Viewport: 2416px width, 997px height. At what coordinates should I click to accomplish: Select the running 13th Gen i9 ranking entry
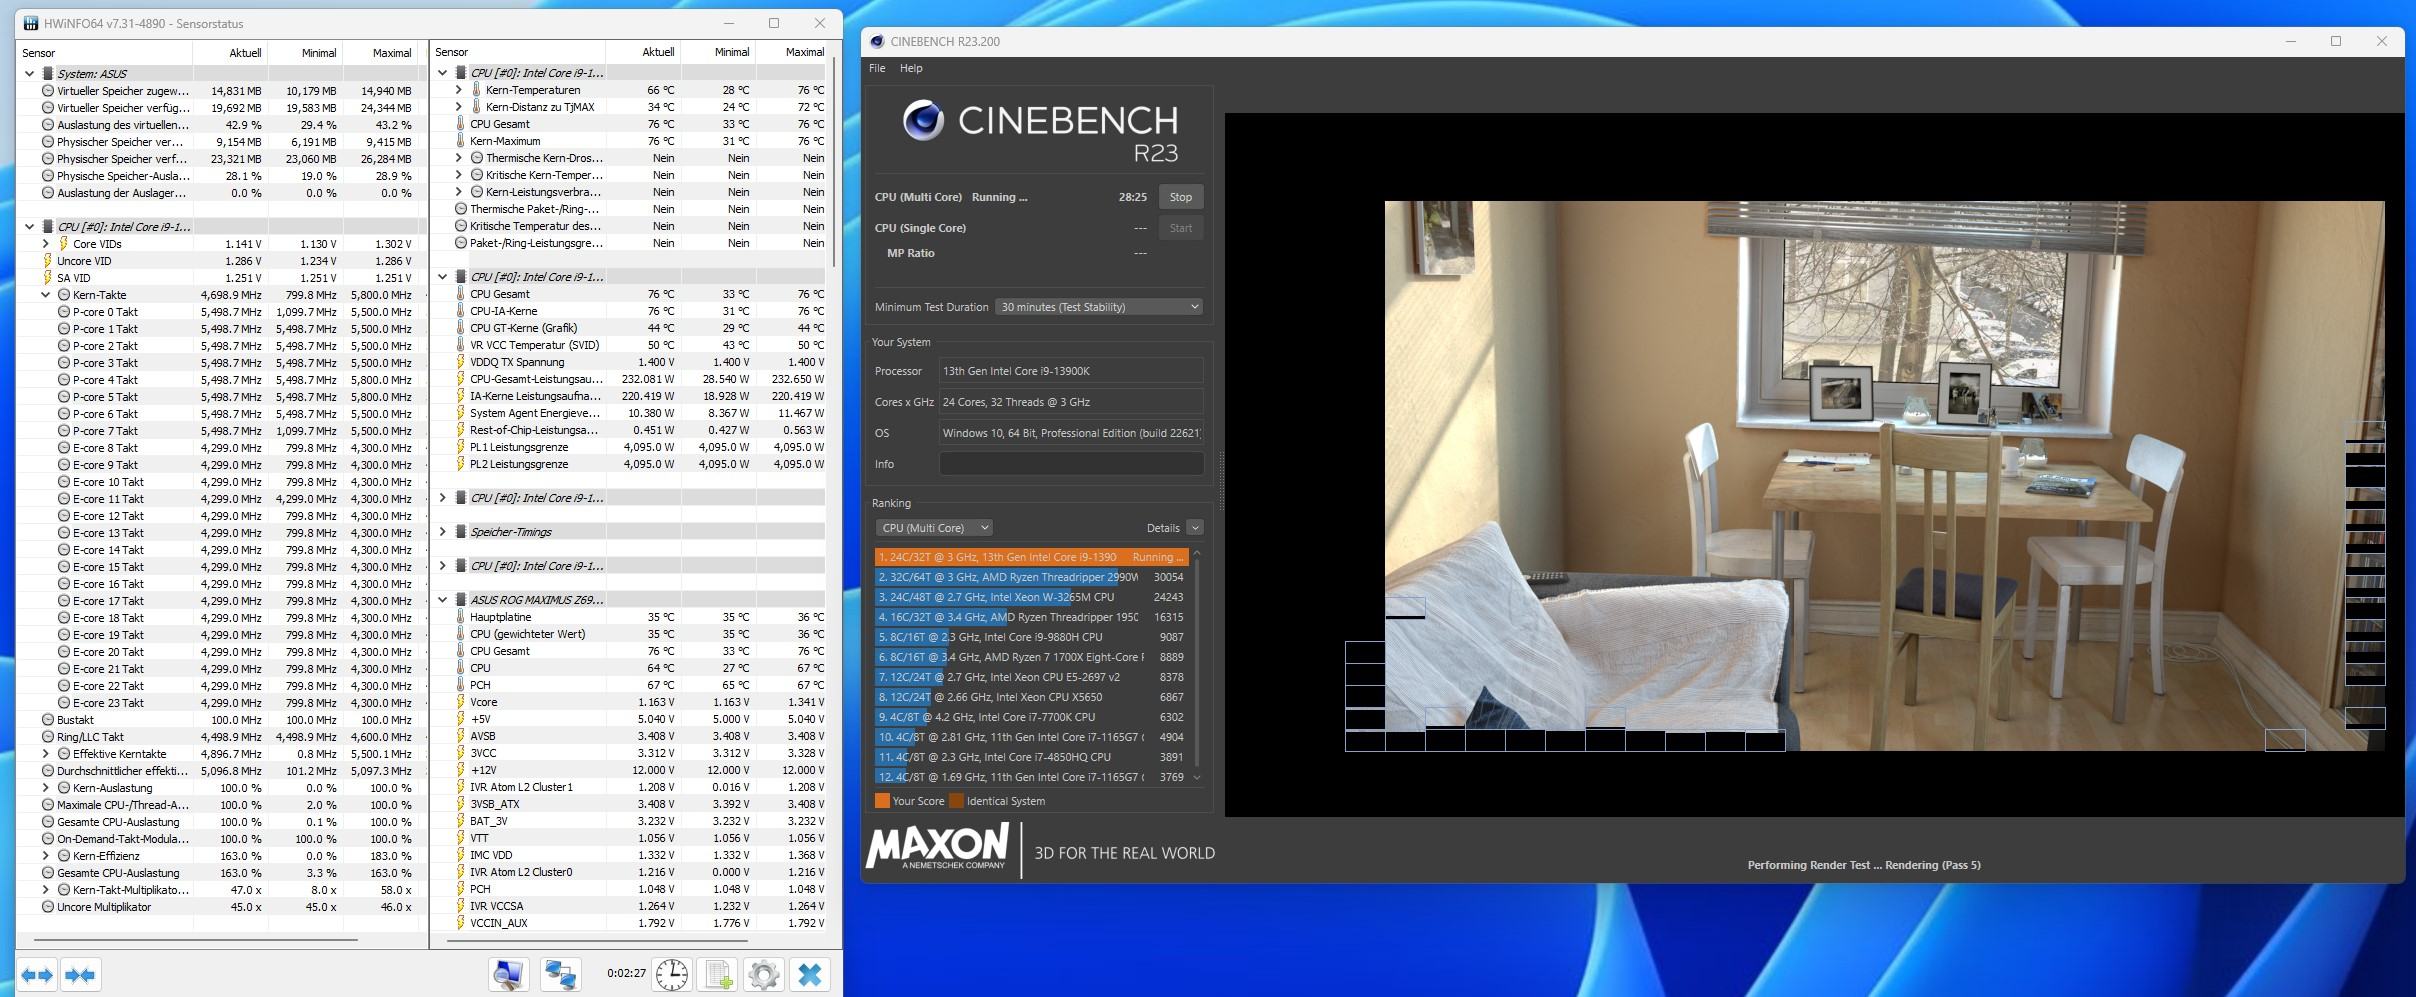click(x=1031, y=557)
